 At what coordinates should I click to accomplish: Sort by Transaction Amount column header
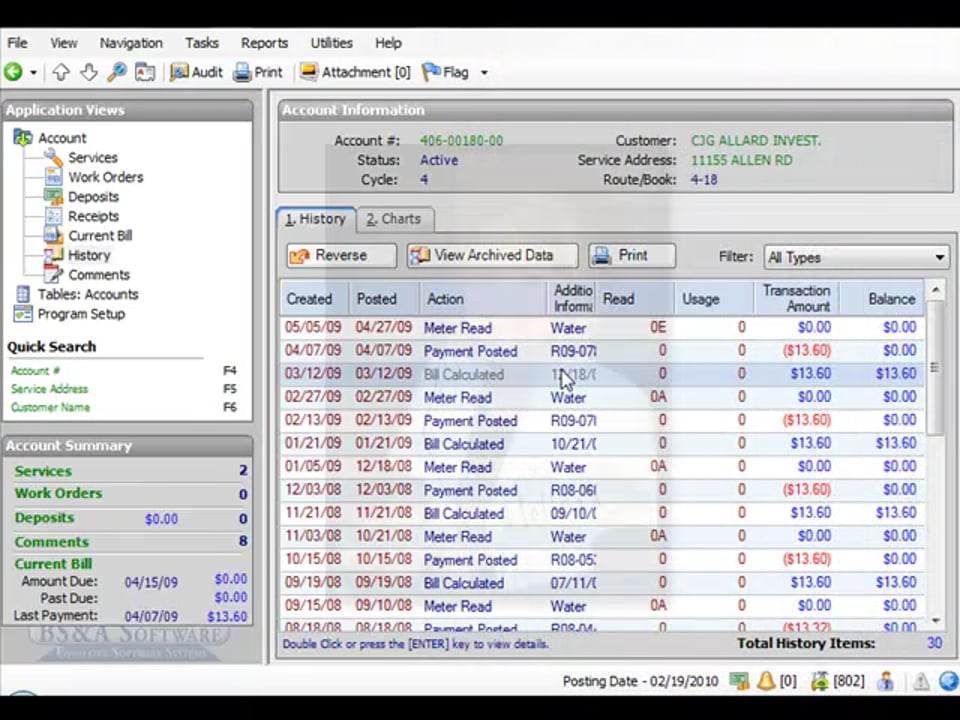click(797, 299)
